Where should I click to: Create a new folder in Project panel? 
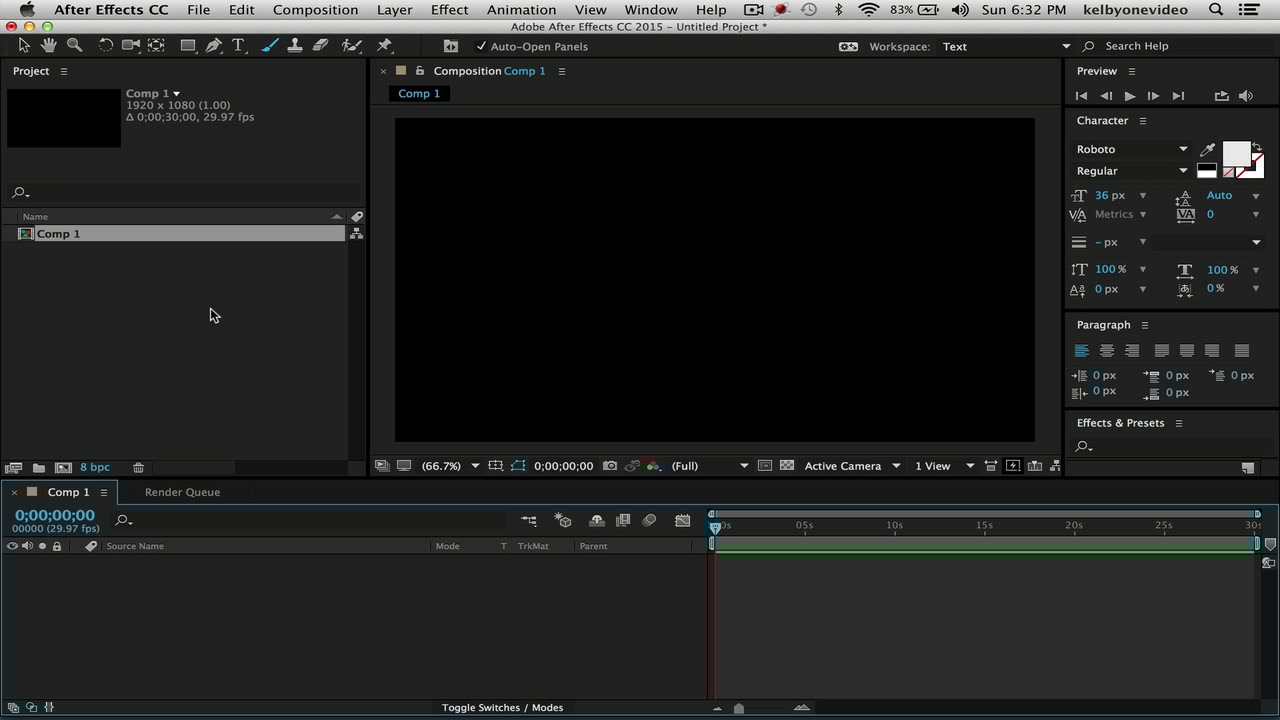[x=38, y=467]
